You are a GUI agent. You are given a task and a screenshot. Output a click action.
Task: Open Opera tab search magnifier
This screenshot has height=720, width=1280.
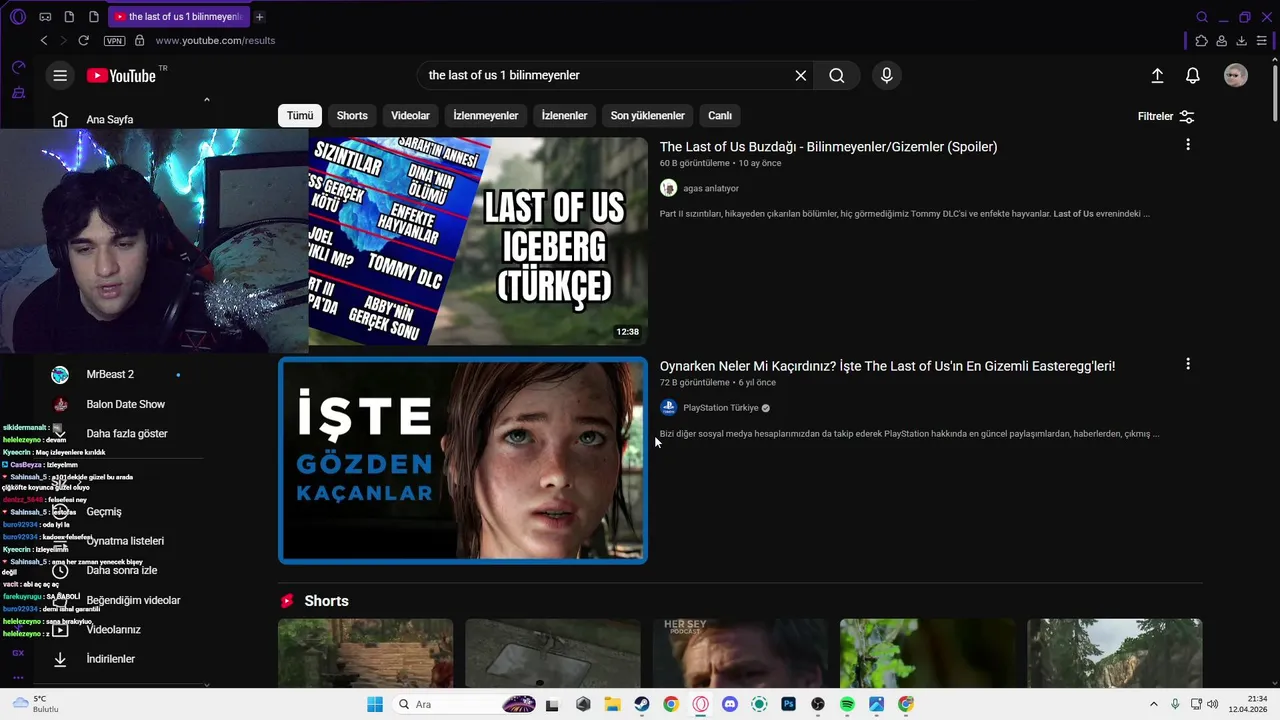1202,17
